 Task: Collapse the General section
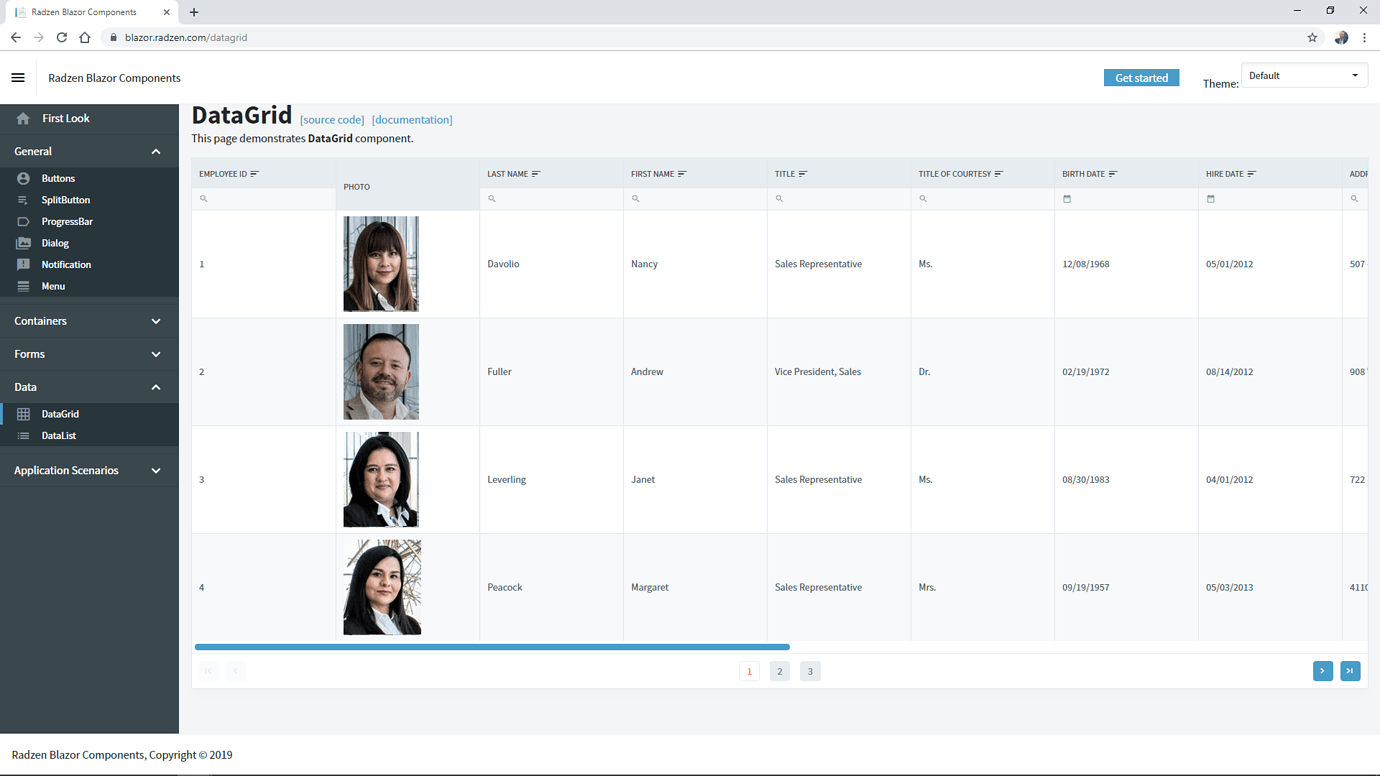156,152
